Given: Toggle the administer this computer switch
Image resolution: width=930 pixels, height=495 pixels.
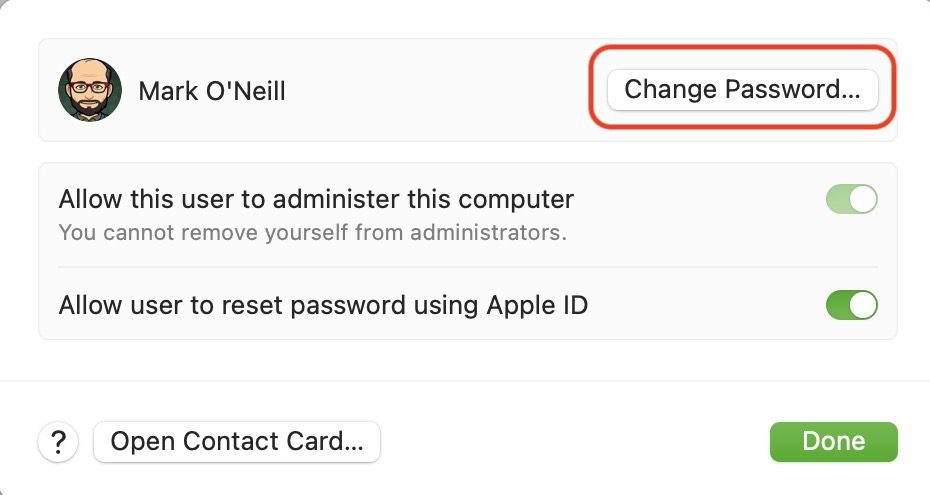Looking at the screenshot, I should tap(851, 199).
